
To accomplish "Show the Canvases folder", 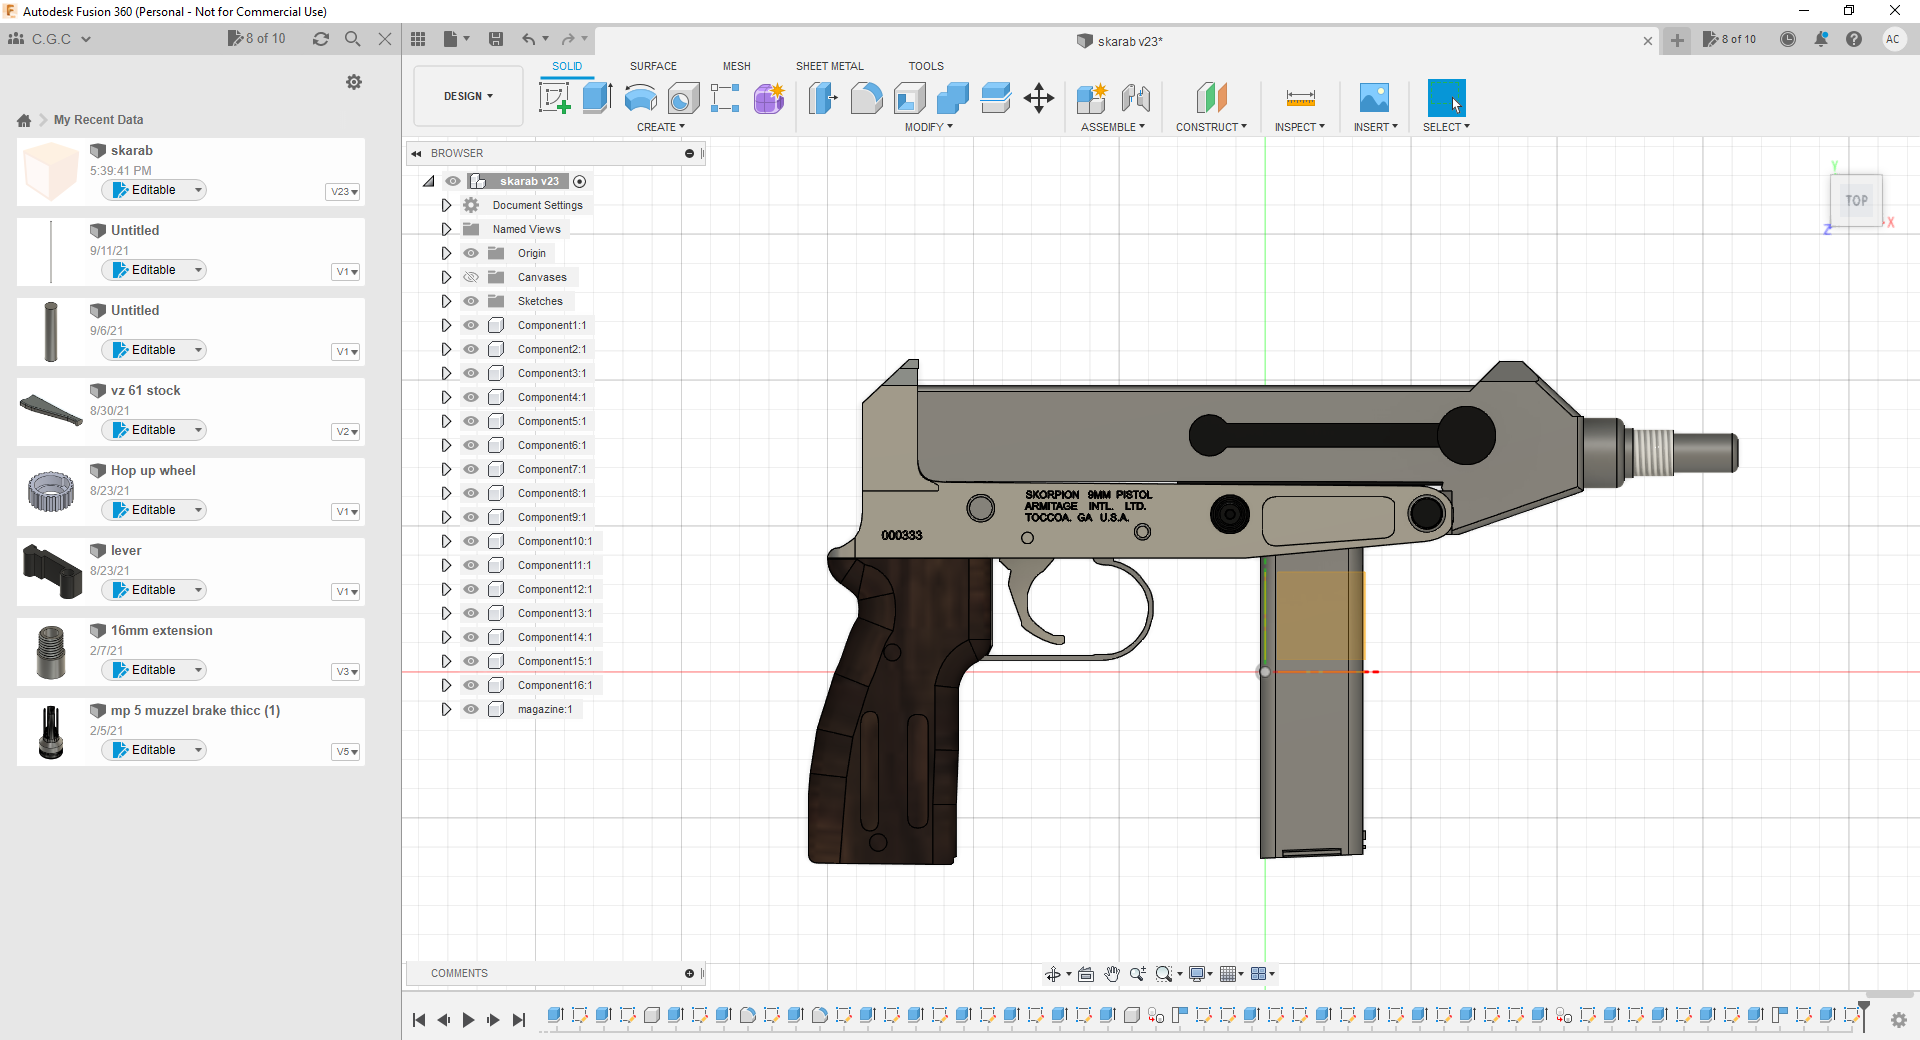I will coord(470,277).
